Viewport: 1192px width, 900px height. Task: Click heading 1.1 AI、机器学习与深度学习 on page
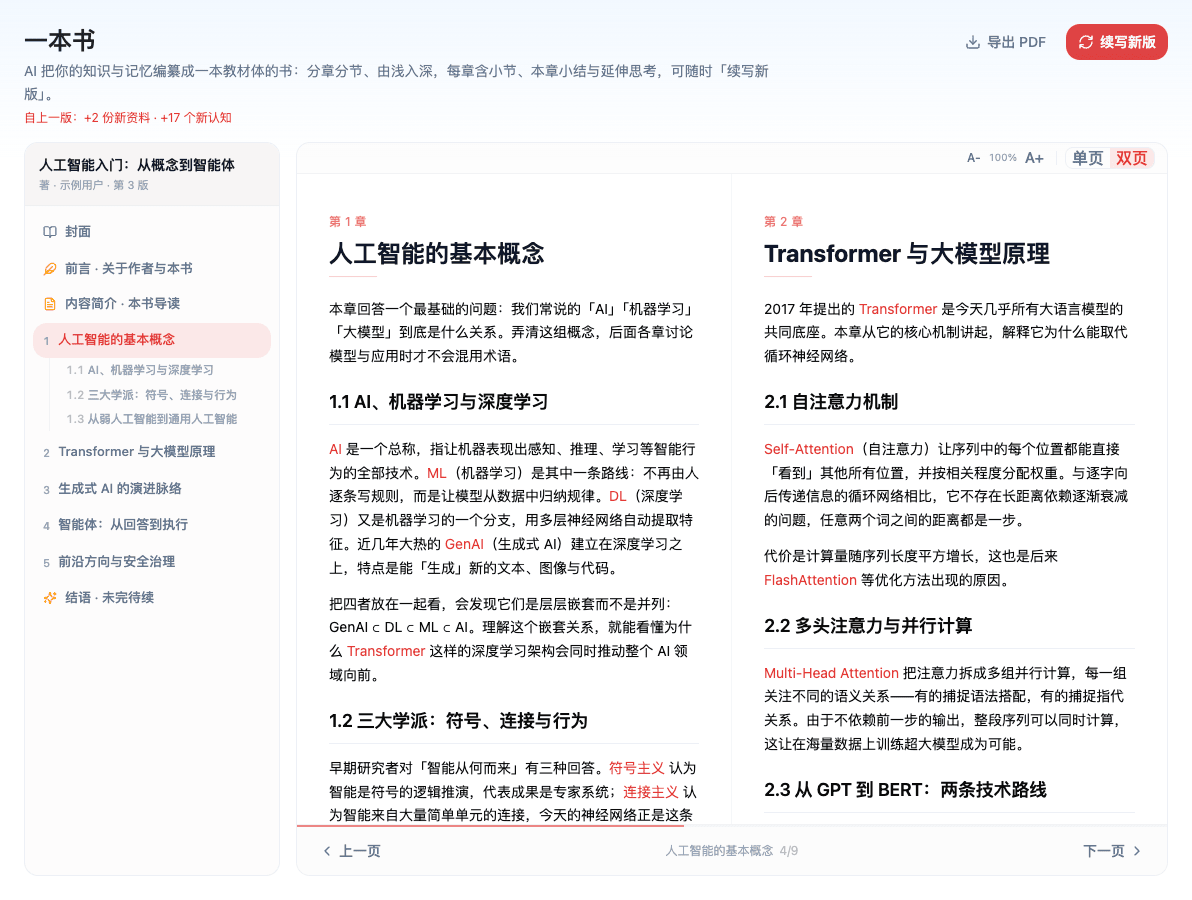point(439,402)
